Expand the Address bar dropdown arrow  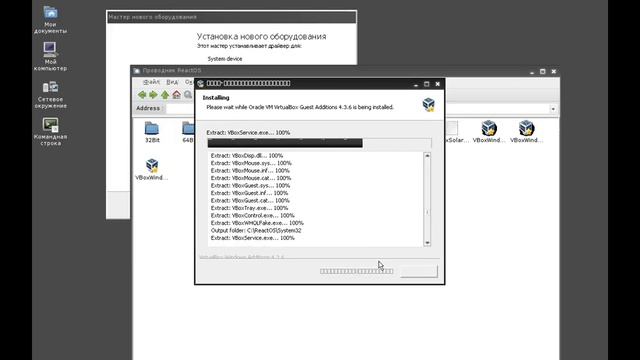click(553, 109)
